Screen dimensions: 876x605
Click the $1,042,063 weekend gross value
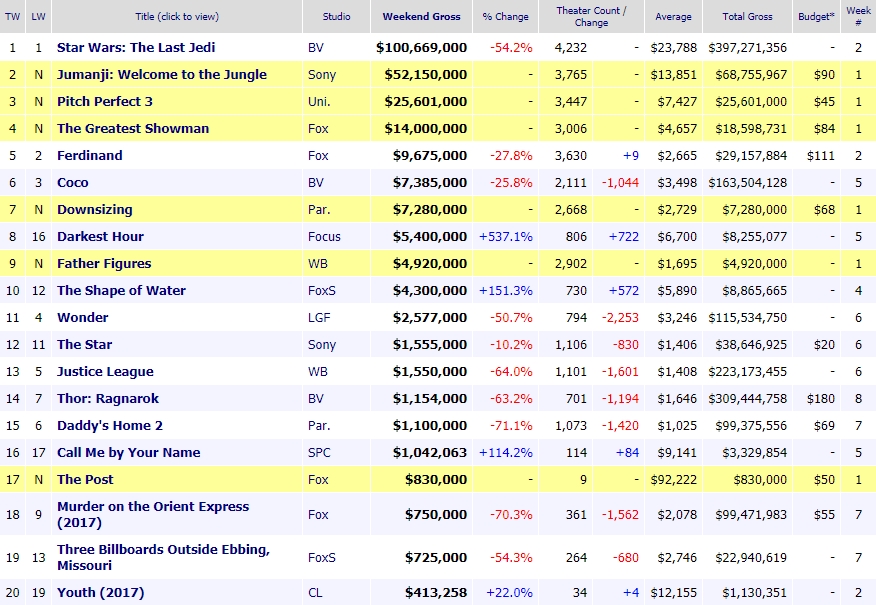pos(430,452)
